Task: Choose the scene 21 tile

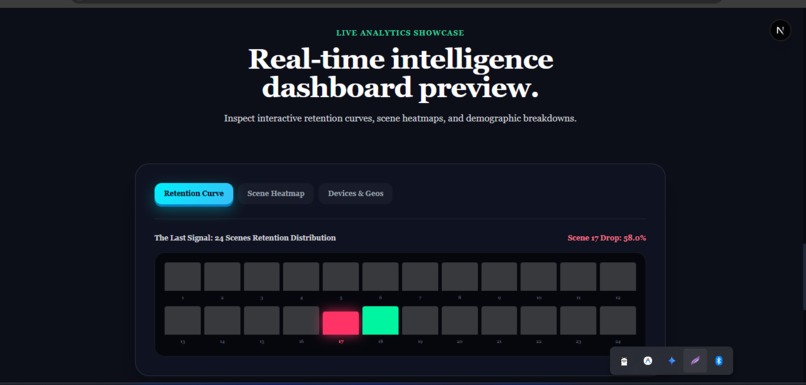Action: (499, 320)
